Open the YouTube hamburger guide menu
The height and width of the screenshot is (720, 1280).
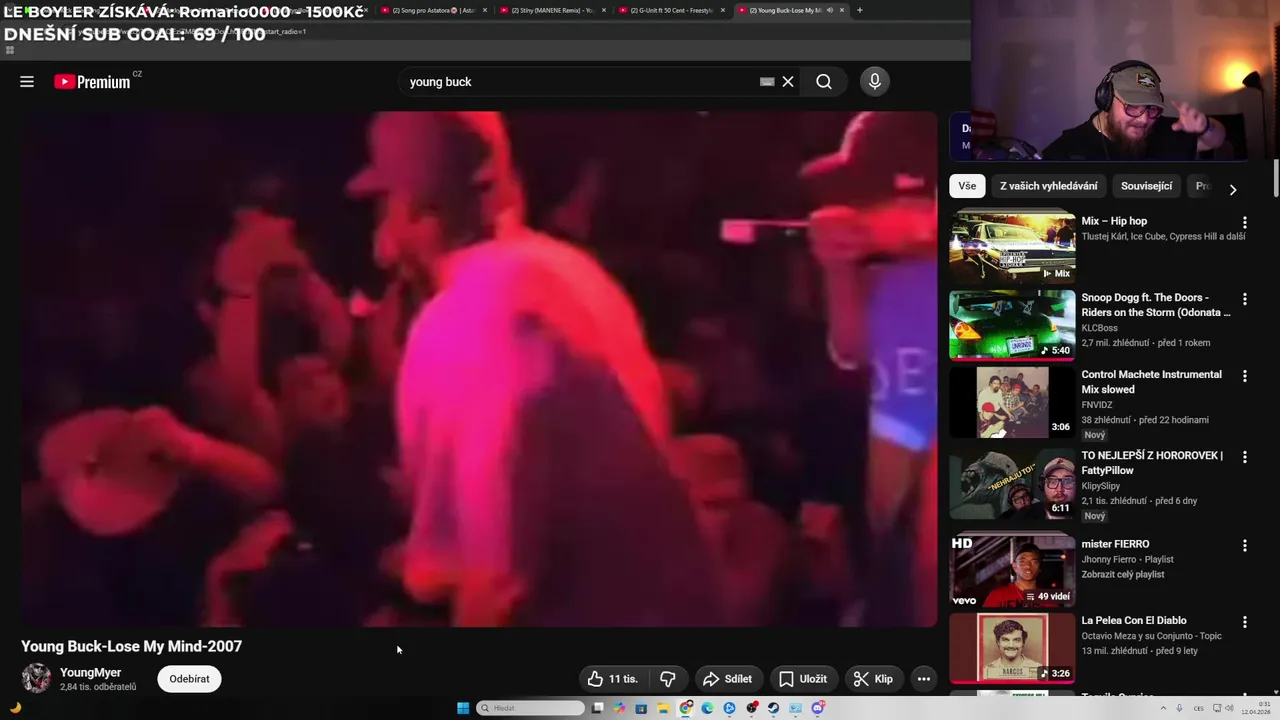point(27,82)
